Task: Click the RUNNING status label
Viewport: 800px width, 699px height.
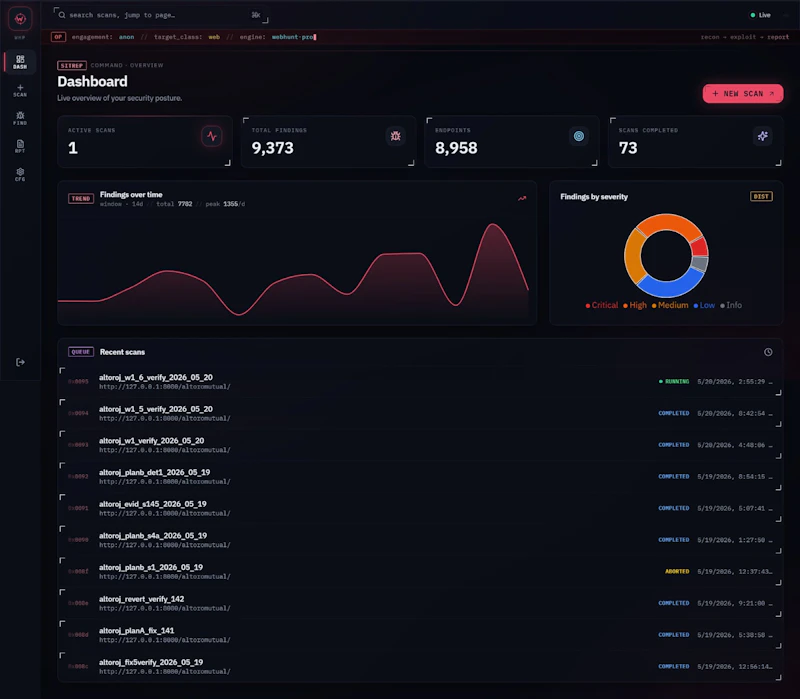Action: coord(674,382)
